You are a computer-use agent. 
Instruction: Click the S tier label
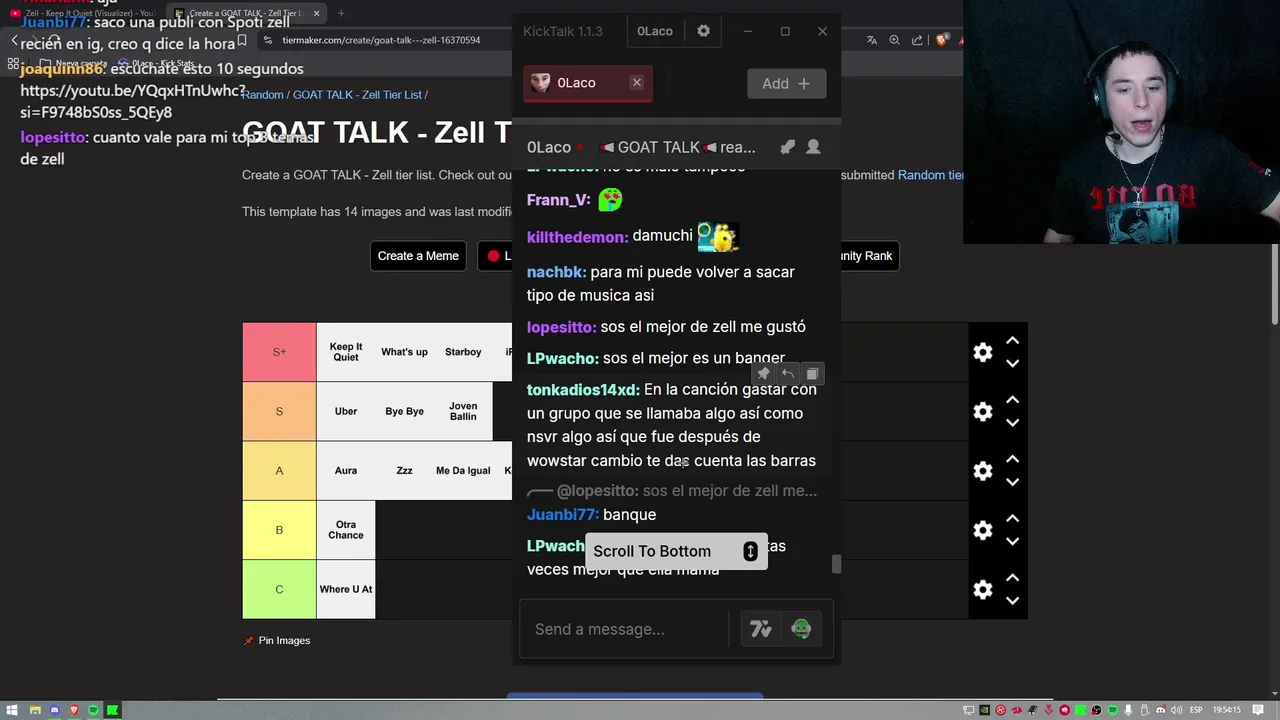(279, 411)
